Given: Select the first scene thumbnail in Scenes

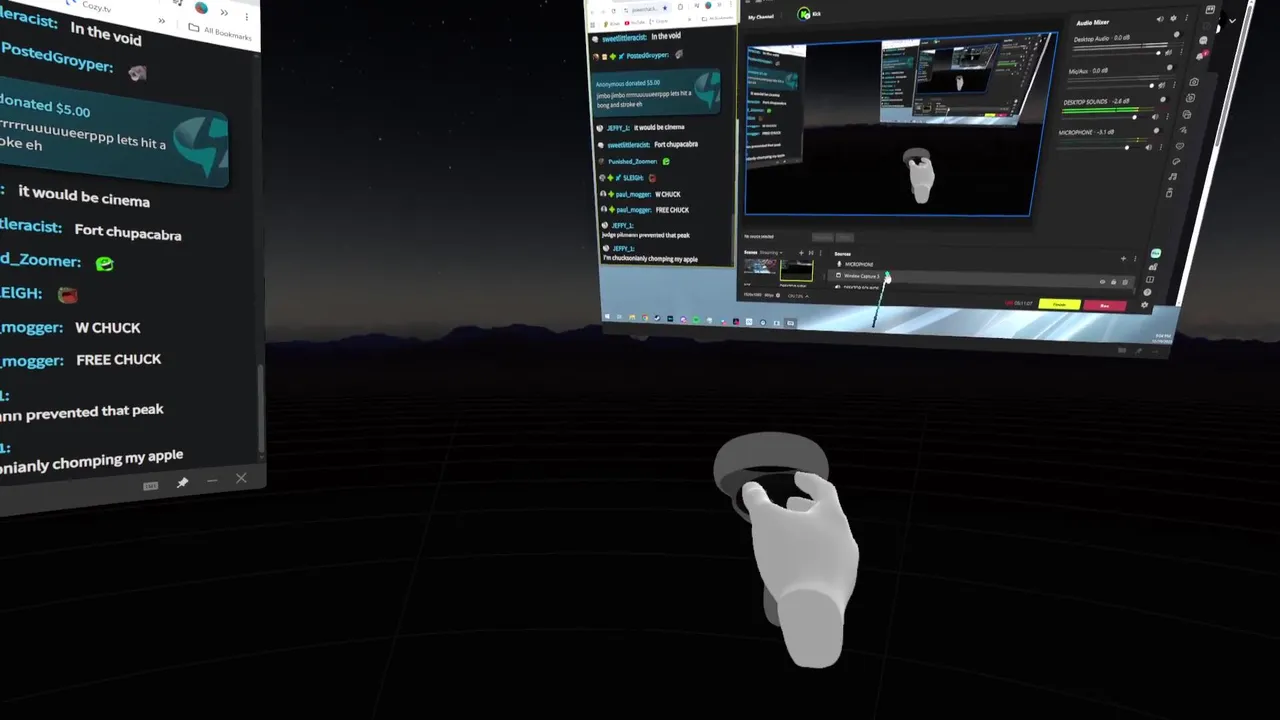Looking at the screenshot, I should tap(760, 266).
